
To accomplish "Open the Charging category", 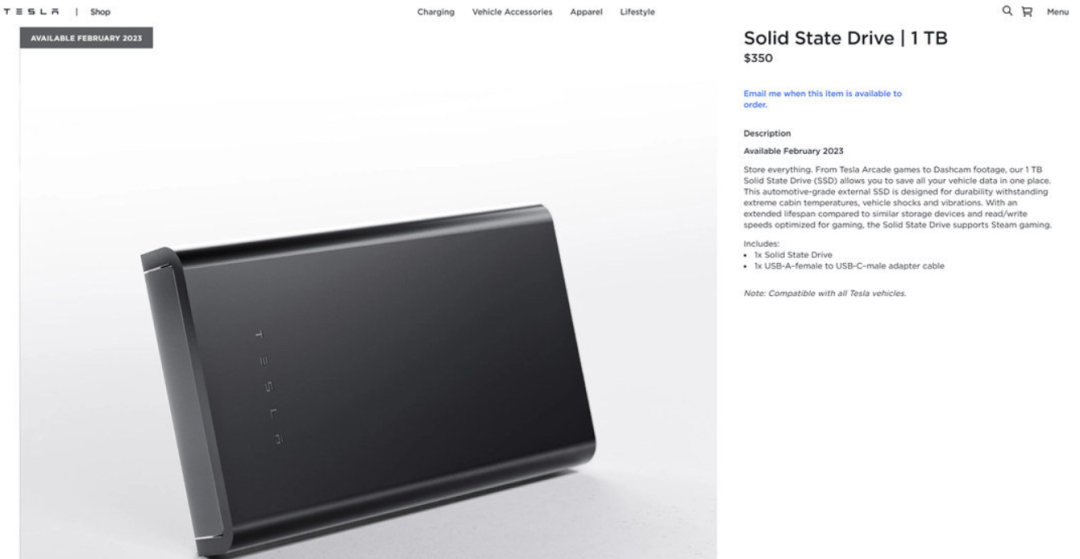I will click(x=435, y=12).
